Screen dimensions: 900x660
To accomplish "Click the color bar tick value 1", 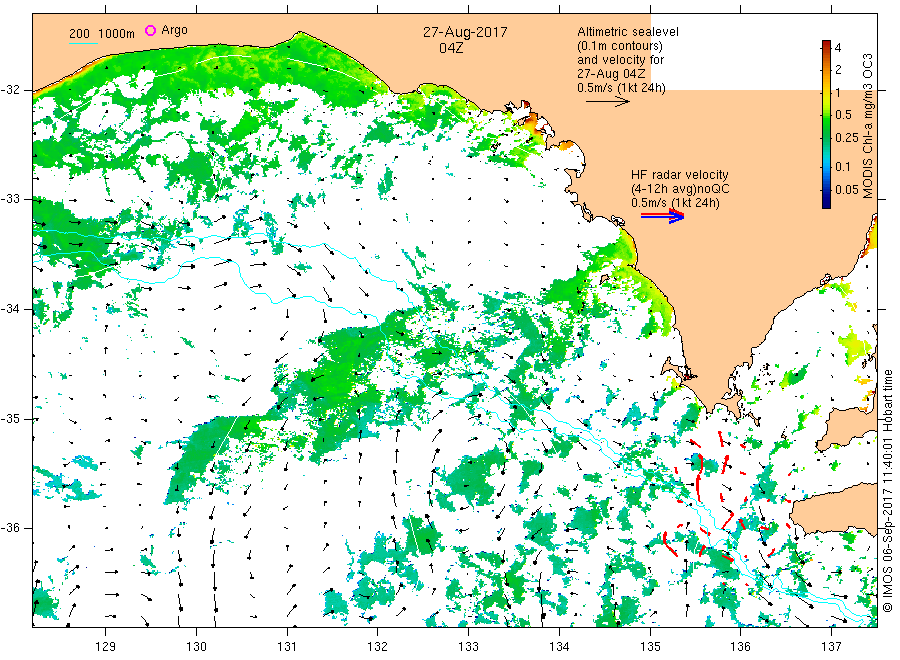I will pyautogui.click(x=837, y=92).
